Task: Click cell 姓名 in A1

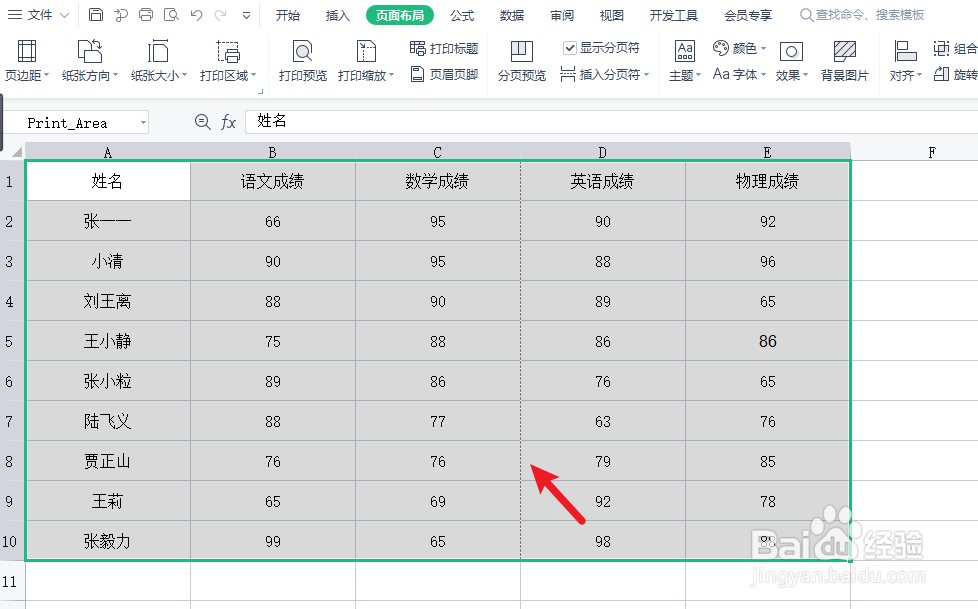Action: [108, 181]
